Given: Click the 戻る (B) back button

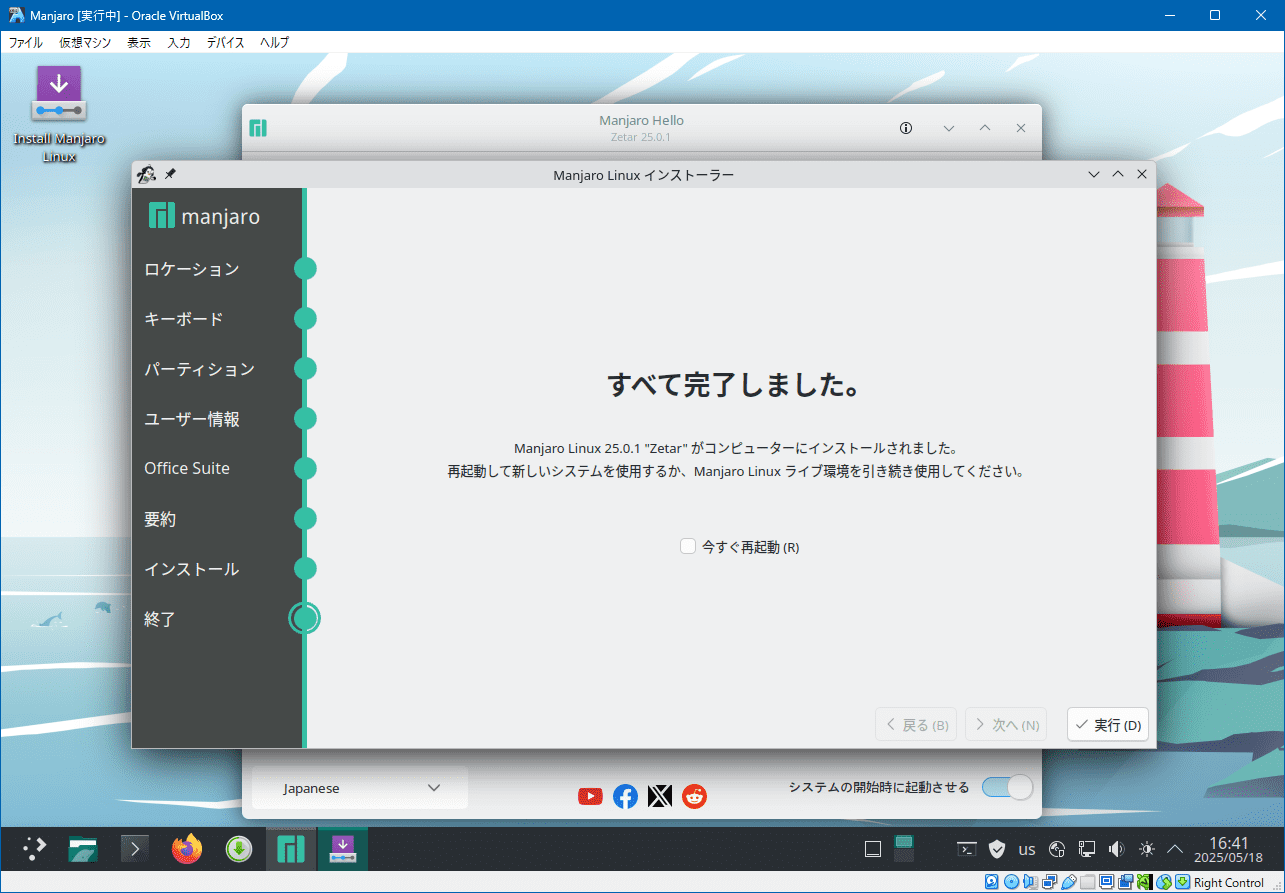Looking at the screenshot, I should [916, 725].
